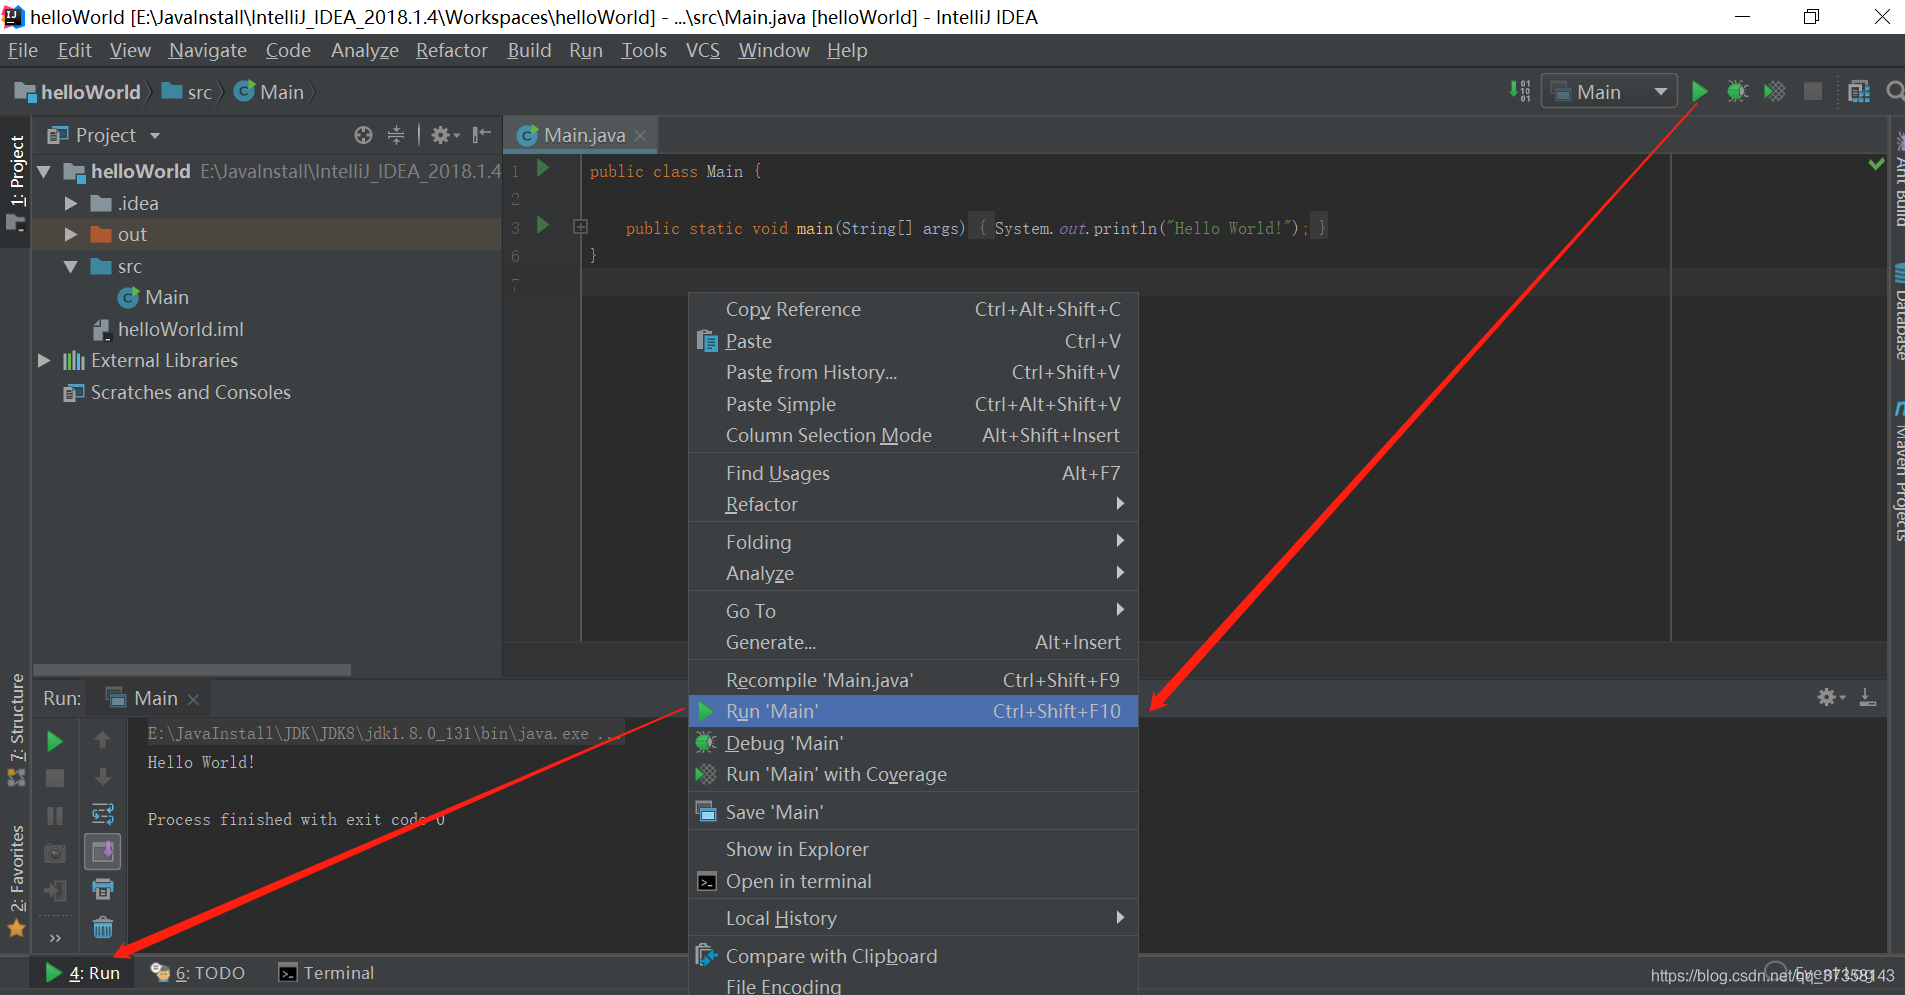Open the File menu

[x=23, y=50]
